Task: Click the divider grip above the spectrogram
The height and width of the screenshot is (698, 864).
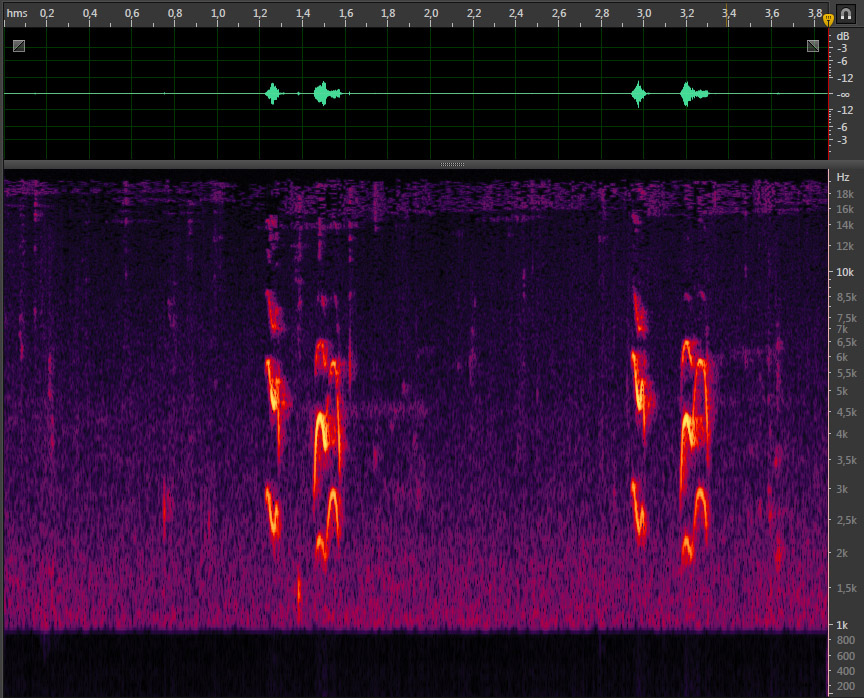Action: pyautogui.click(x=452, y=164)
